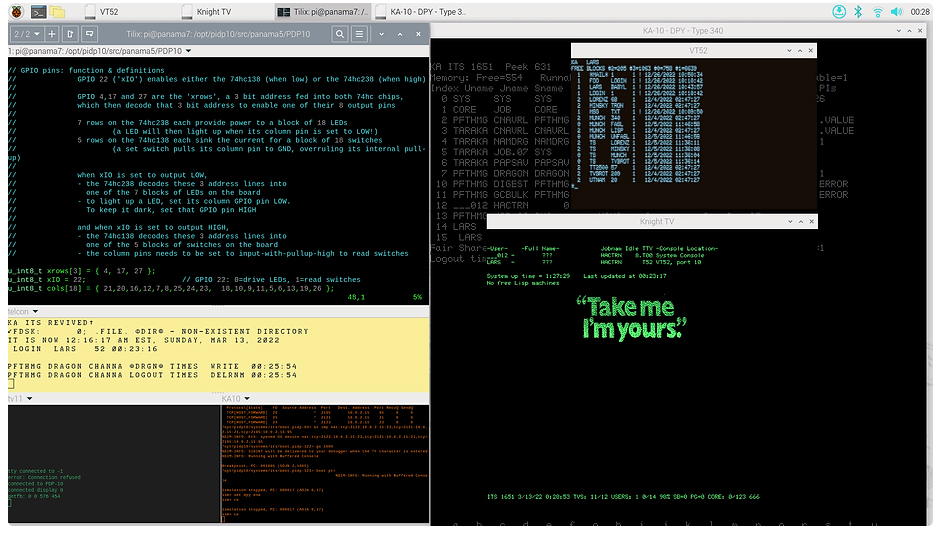Viewport: 938px width, 535px height.
Task: Click the Tilix add terminal plus button
Action: coord(53,33)
